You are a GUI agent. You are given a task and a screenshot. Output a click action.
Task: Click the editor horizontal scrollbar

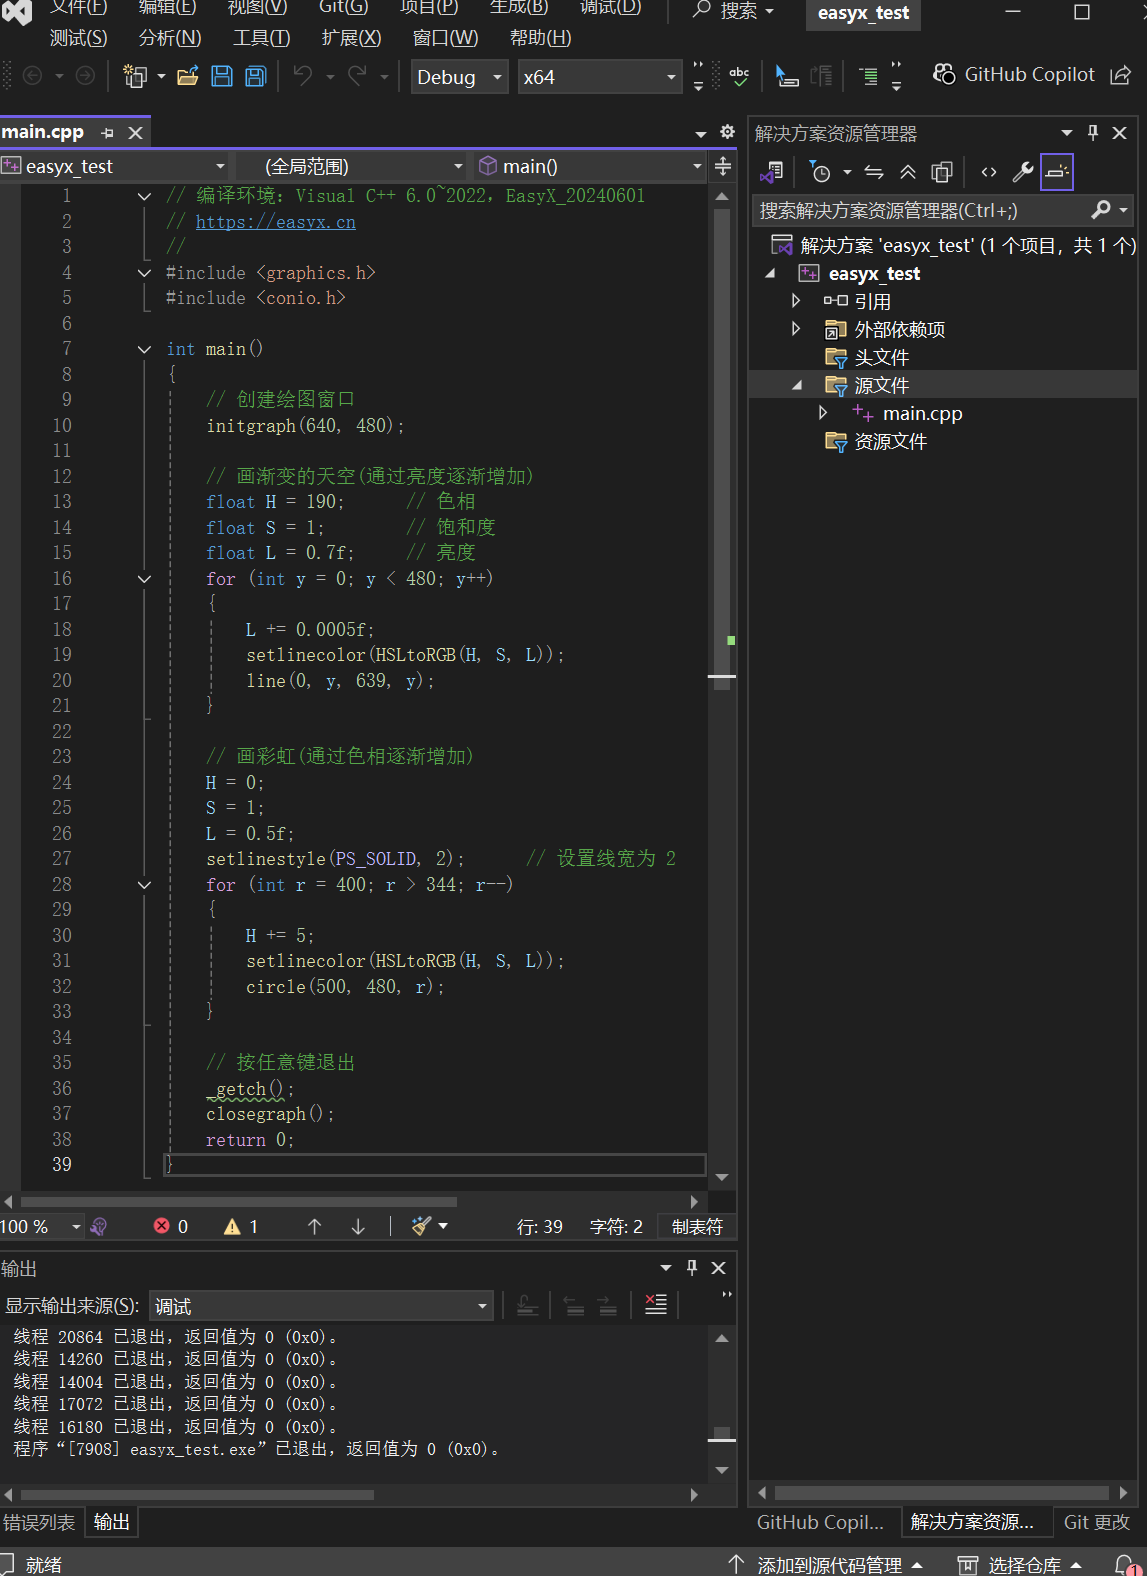pos(238,1201)
